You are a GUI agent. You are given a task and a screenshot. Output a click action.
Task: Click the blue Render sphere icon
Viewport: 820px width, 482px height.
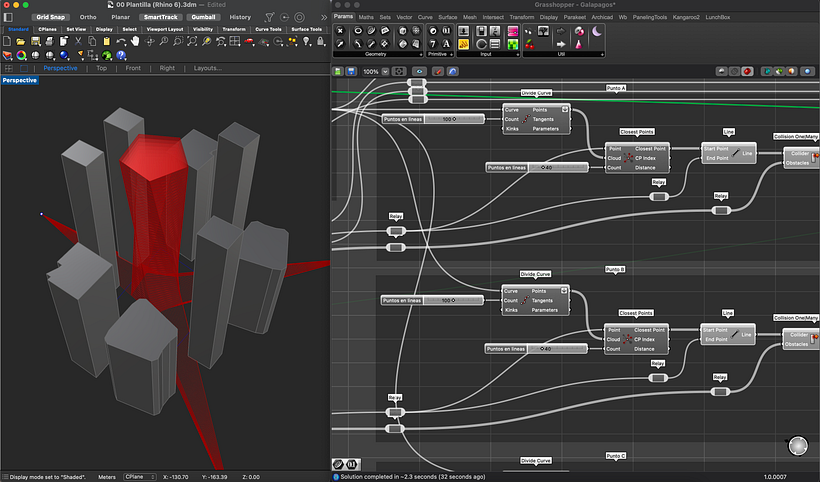click(64, 55)
